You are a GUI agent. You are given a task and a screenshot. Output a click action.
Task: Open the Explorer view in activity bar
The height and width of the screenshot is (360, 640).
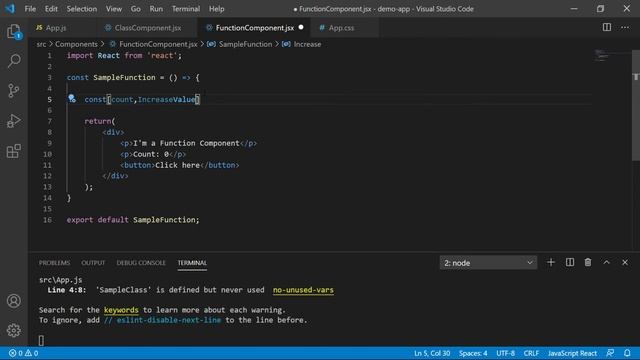coord(13,32)
